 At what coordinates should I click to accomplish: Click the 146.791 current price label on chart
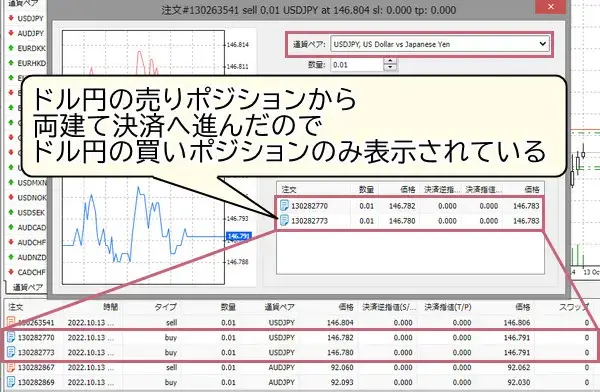(239, 236)
